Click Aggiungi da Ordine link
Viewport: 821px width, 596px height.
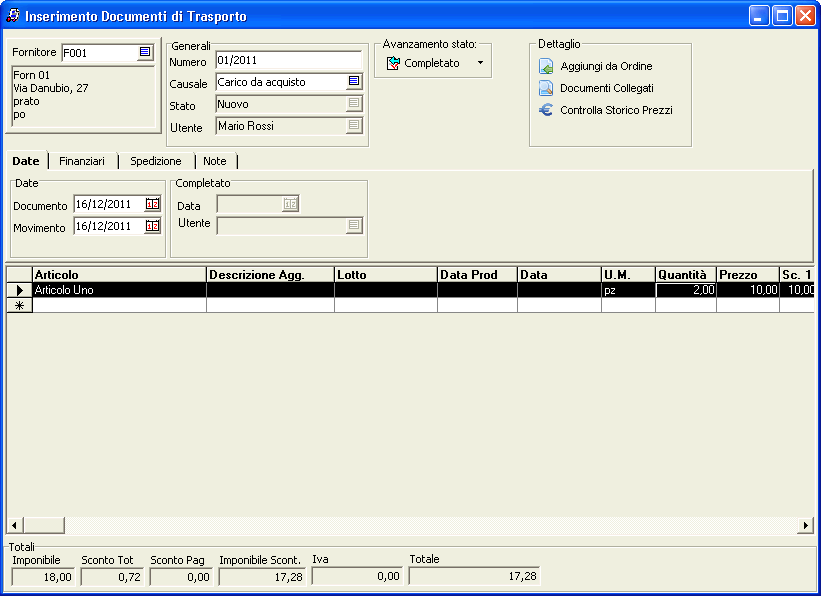(x=606, y=67)
